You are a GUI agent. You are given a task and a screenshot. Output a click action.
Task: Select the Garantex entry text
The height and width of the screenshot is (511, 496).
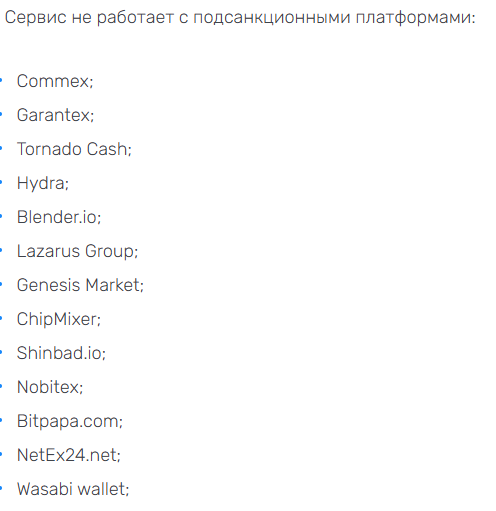coord(55,115)
